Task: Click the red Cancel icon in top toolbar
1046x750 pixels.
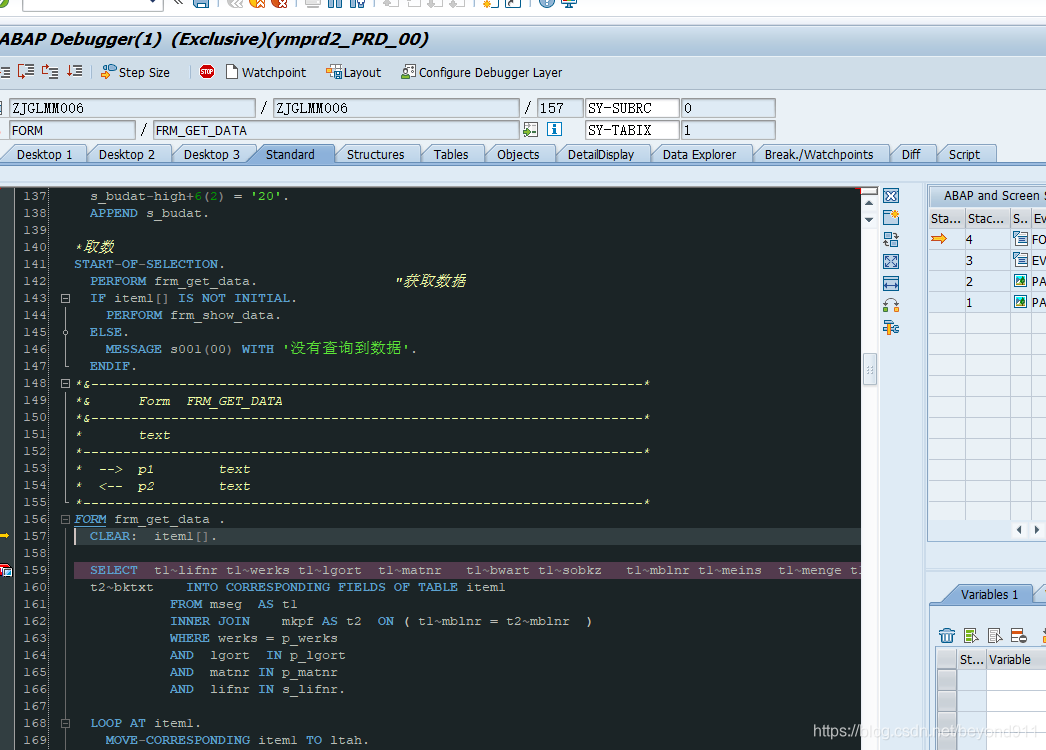Action: click(x=280, y=3)
